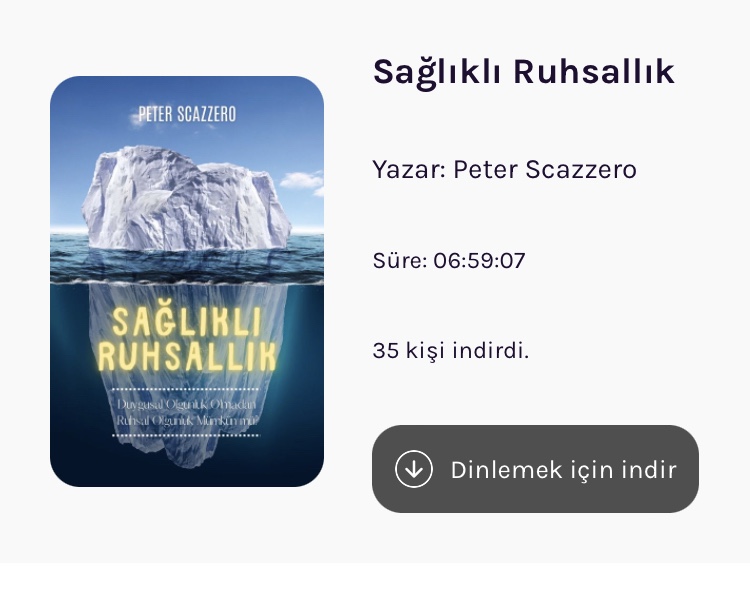This screenshot has height=591, width=750.
Task: Click the upper dotted line on the cover
Action: 186,389
